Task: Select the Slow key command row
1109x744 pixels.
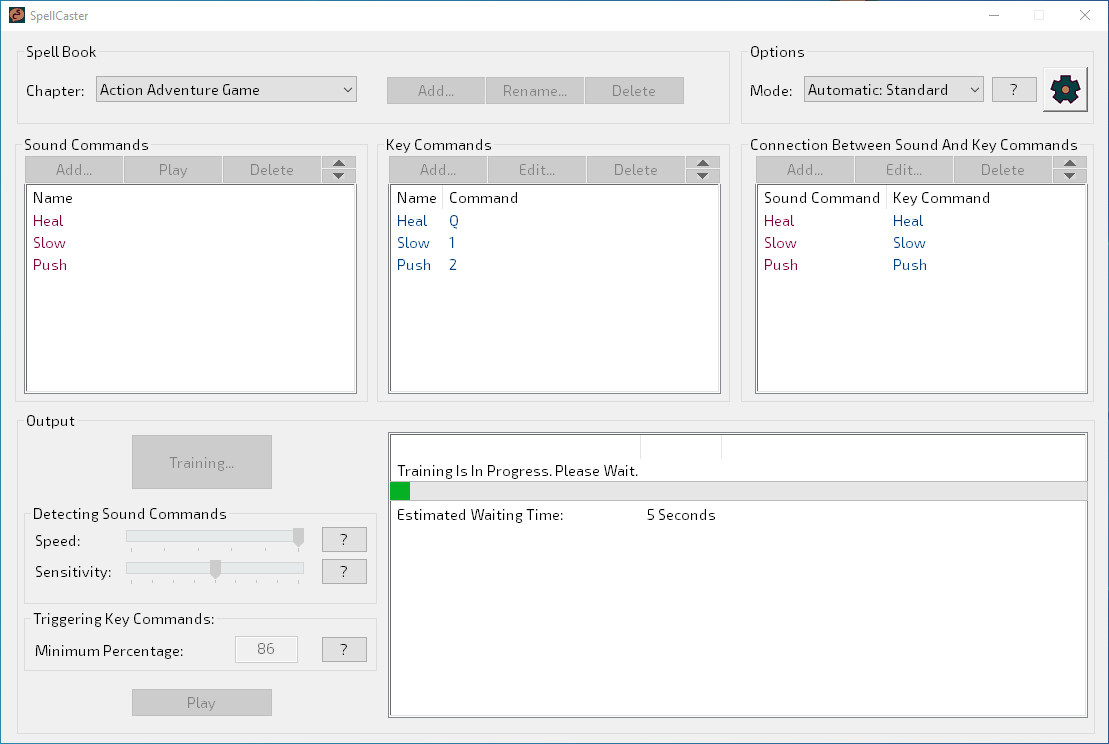Action: tap(413, 243)
